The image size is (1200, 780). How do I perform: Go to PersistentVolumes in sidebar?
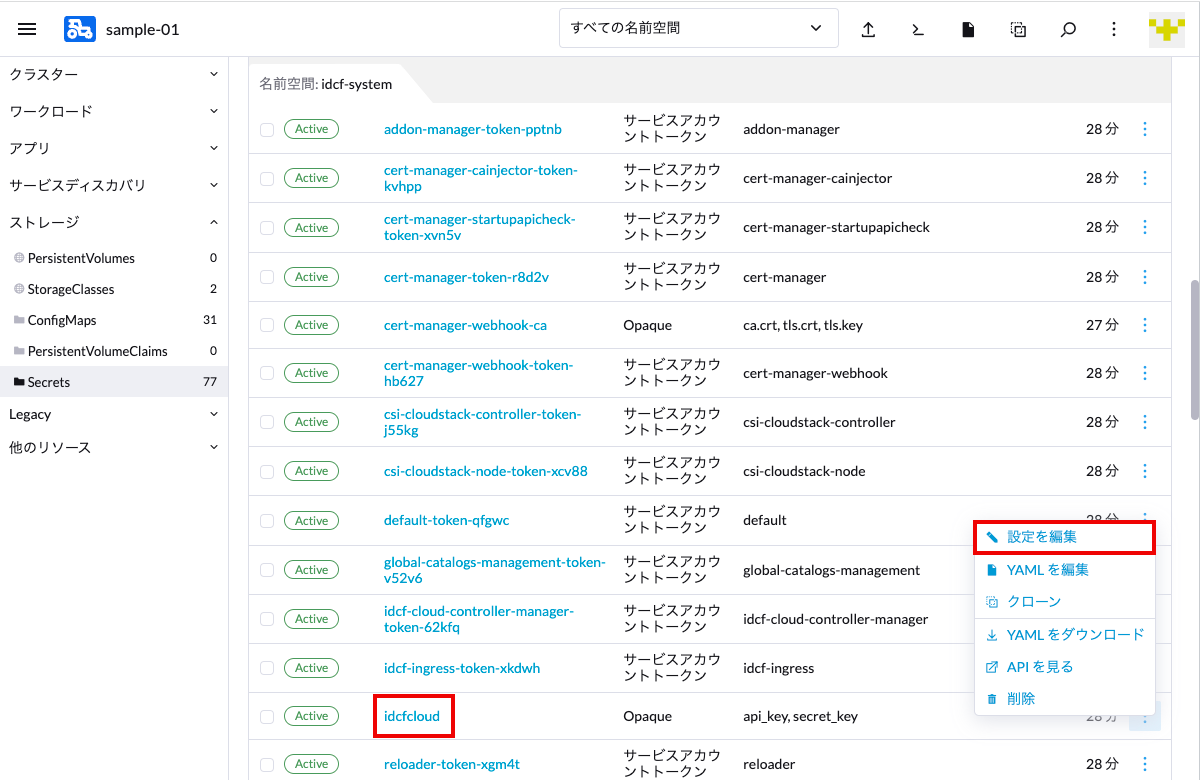click(114, 258)
